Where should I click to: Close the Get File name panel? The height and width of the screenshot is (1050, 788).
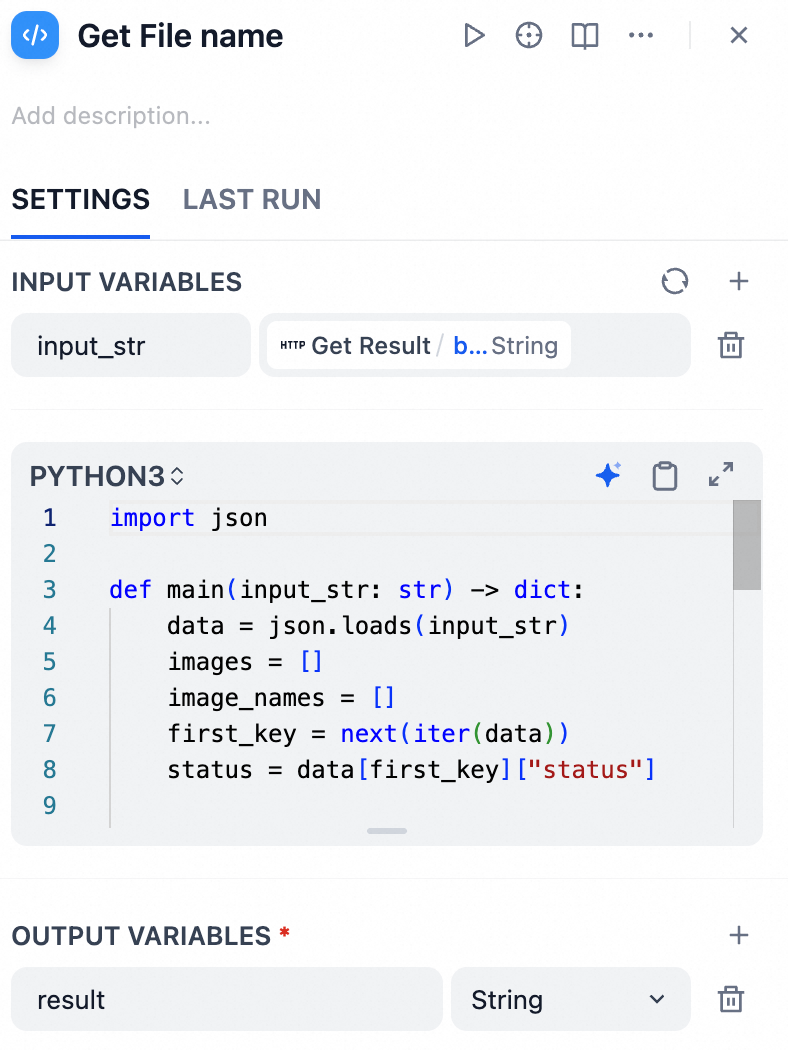click(x=738, y=35)
